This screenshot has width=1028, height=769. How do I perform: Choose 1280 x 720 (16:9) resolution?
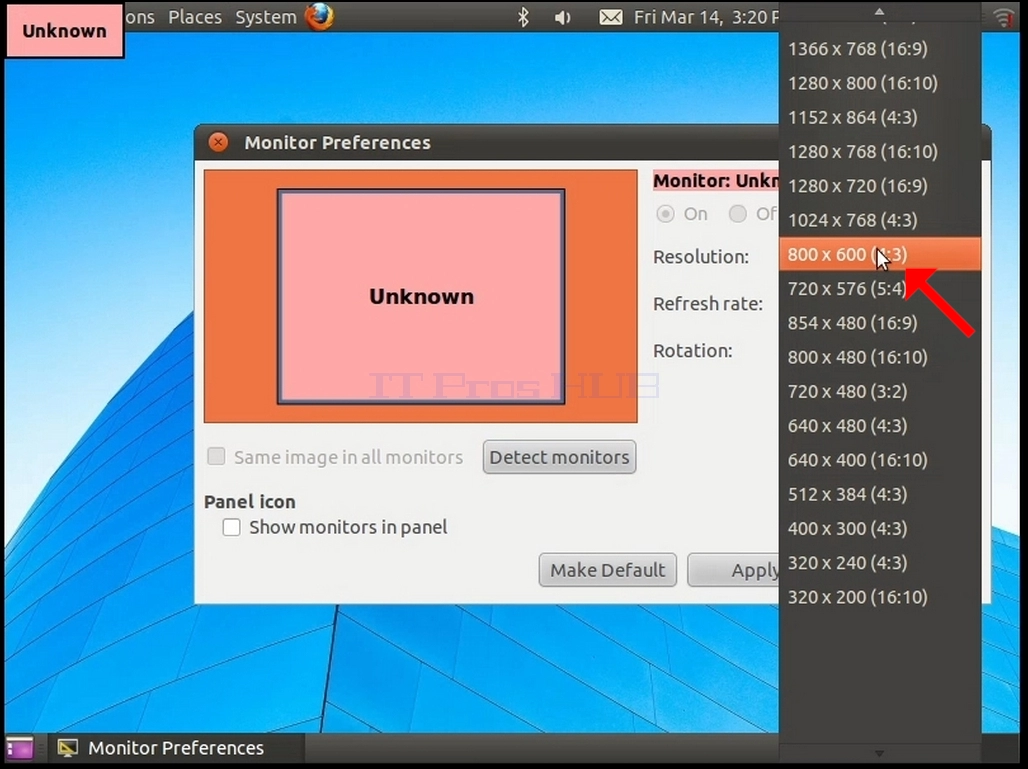pyautogui.click(x=880, y=186)
